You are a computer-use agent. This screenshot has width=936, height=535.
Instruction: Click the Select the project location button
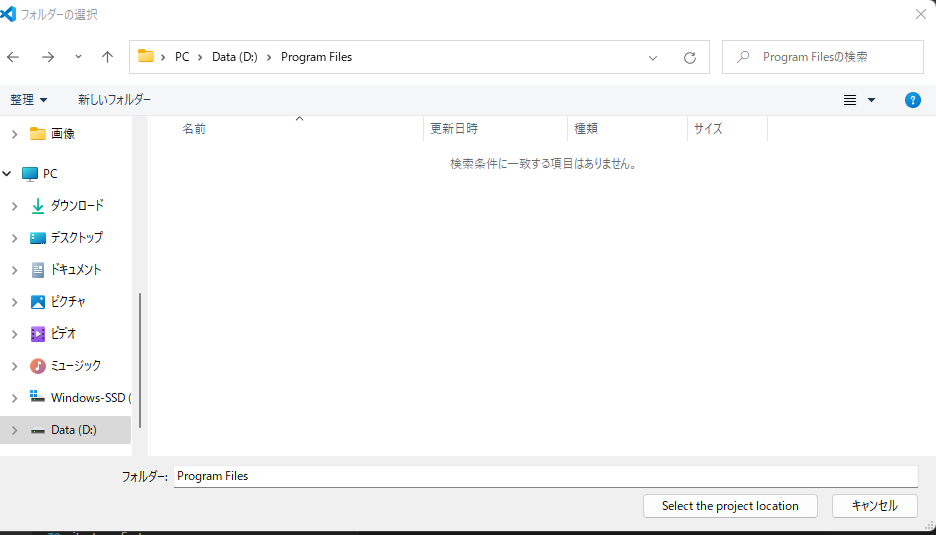coord(730,506)
